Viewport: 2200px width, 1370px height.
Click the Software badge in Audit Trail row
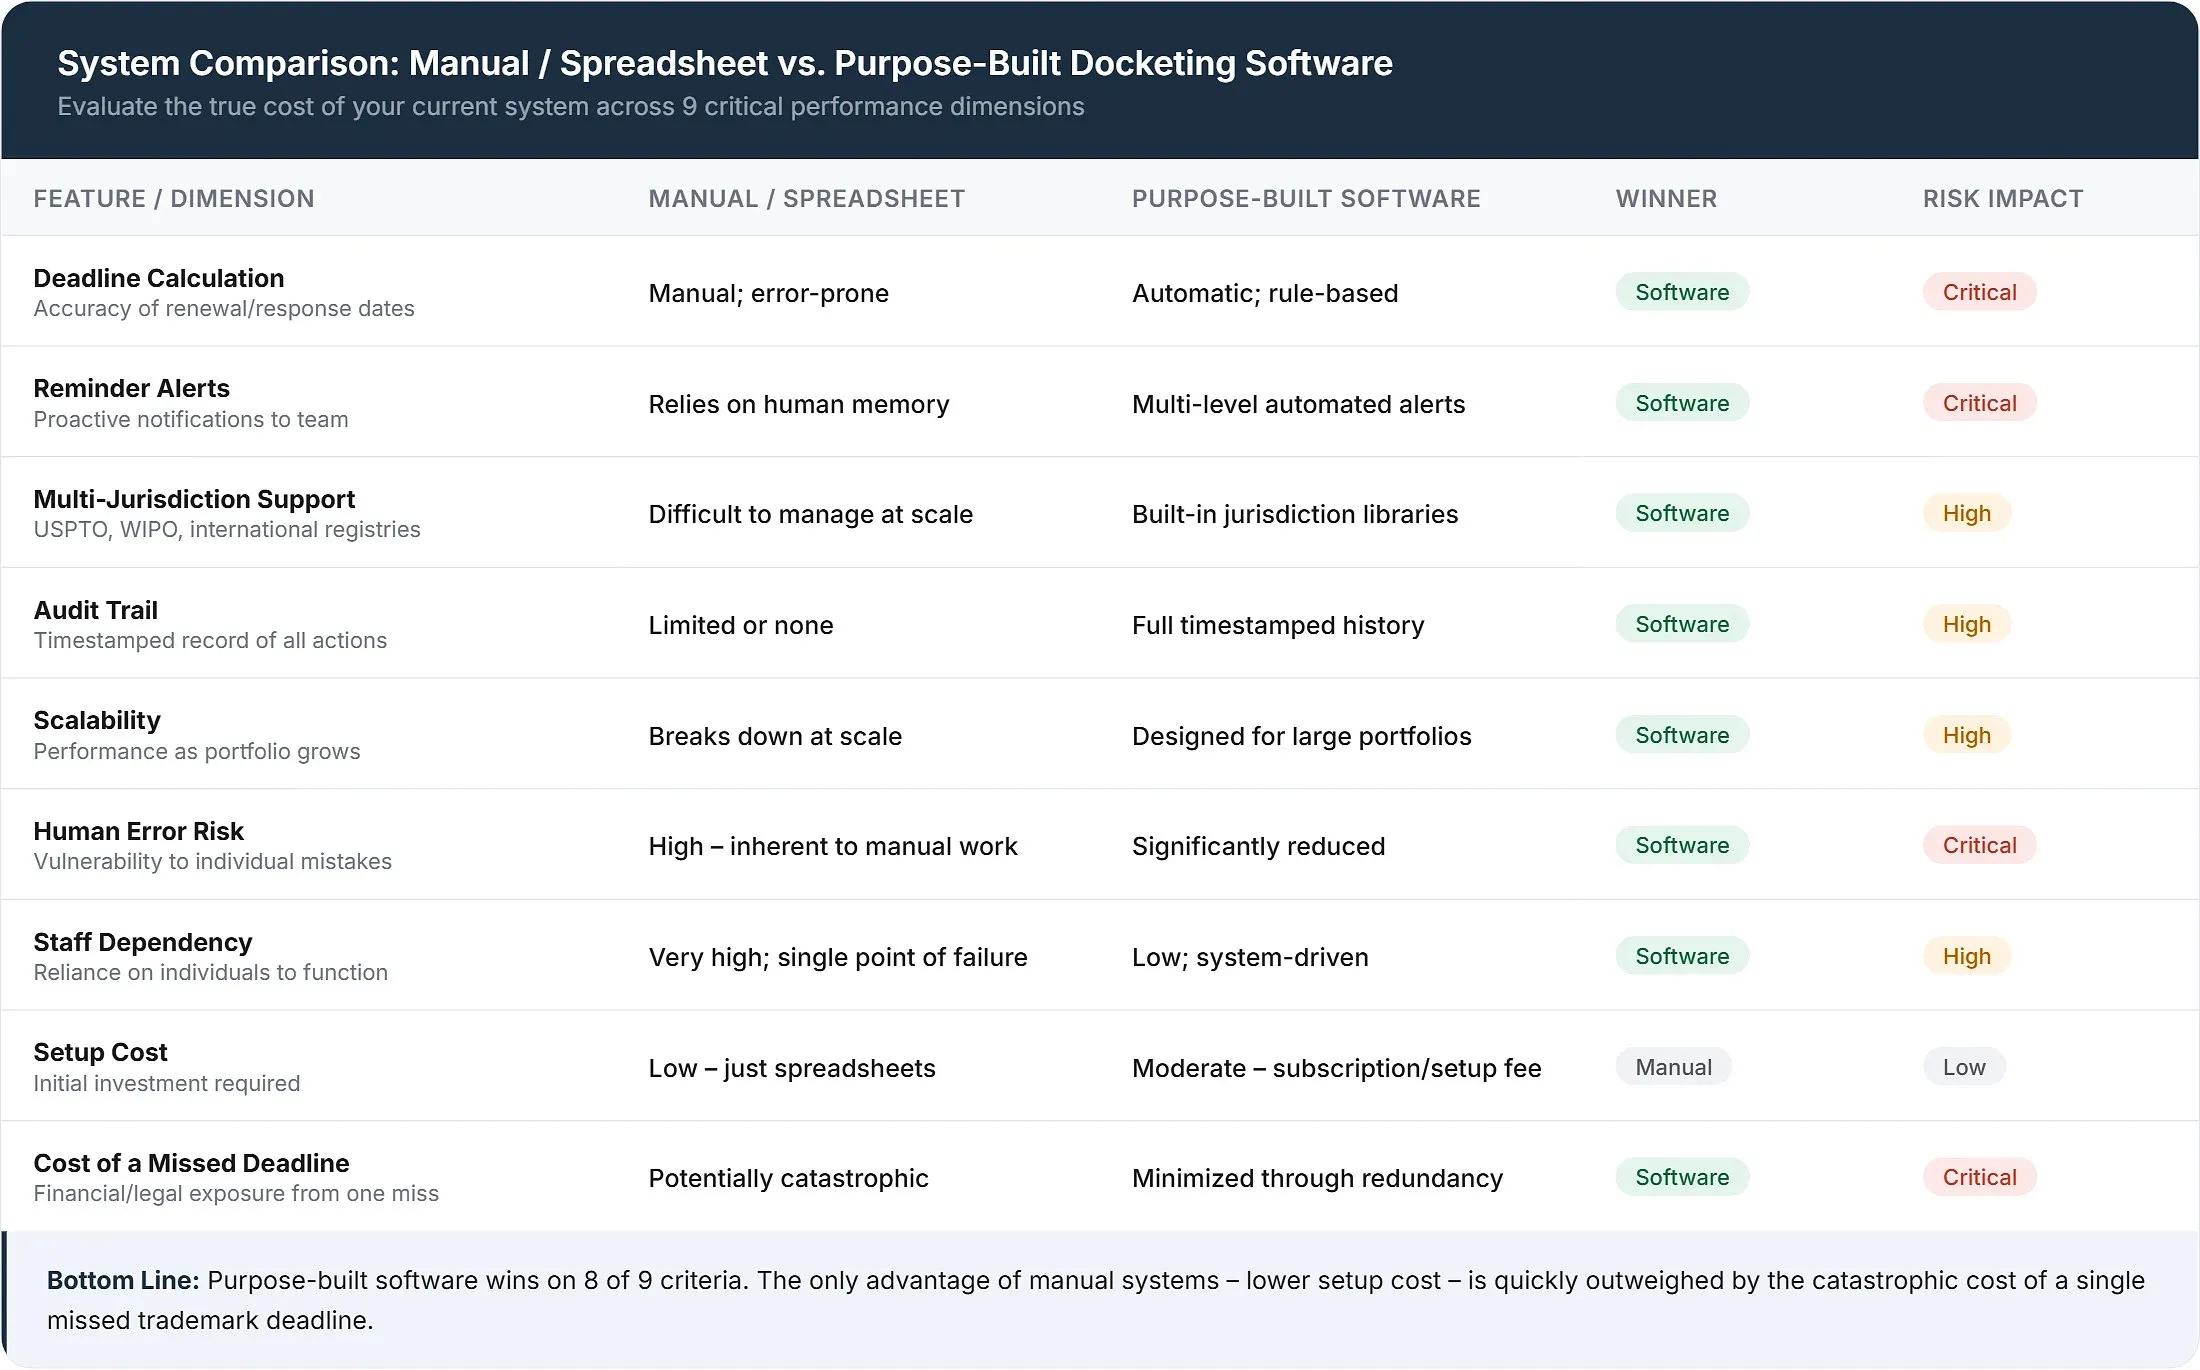tap(1682, 624)
